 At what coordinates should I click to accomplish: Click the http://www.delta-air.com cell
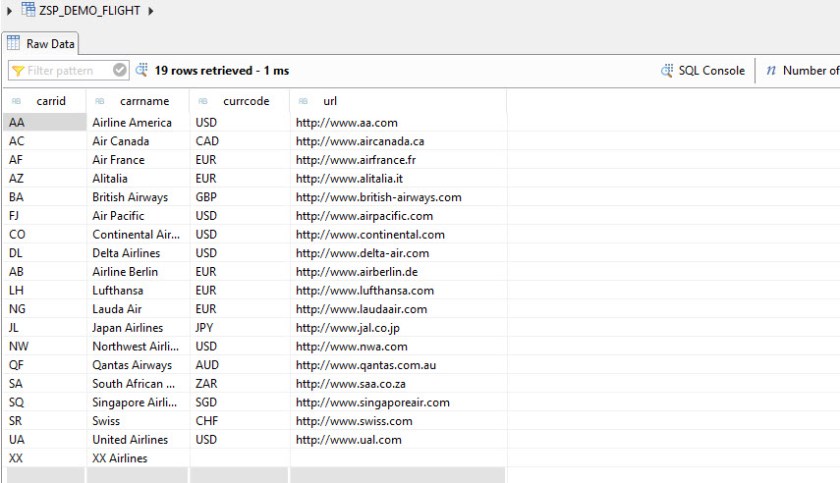[x=398, y=253]
